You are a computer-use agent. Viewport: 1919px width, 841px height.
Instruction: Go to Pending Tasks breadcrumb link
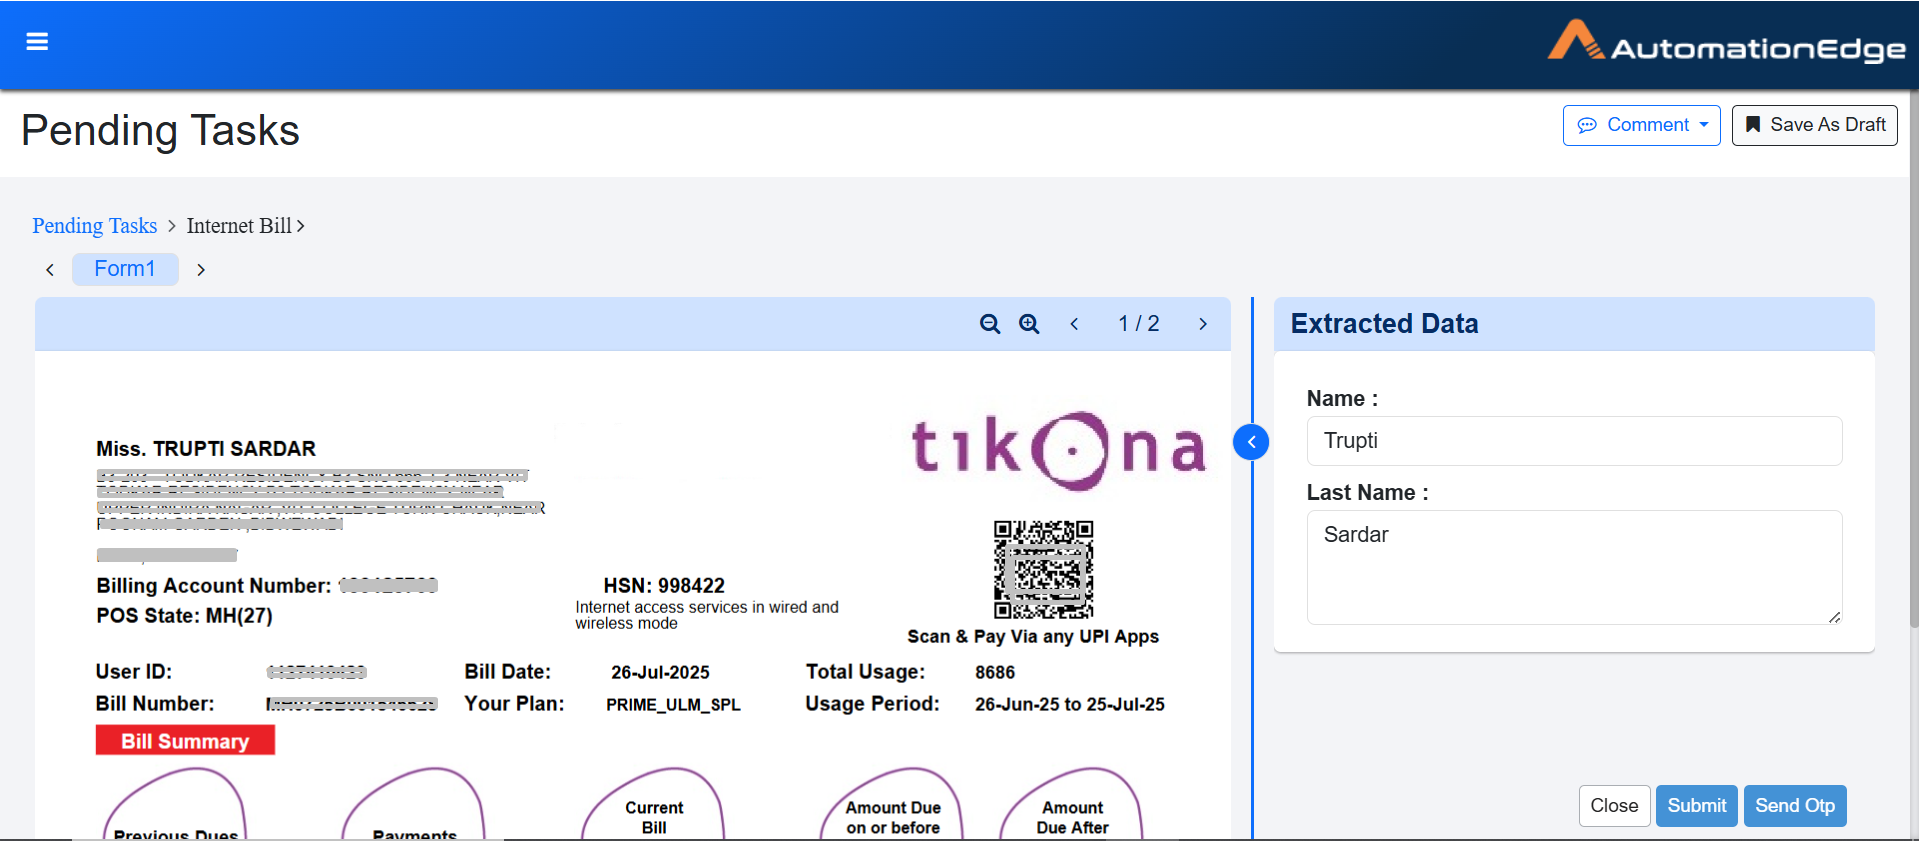94,226
